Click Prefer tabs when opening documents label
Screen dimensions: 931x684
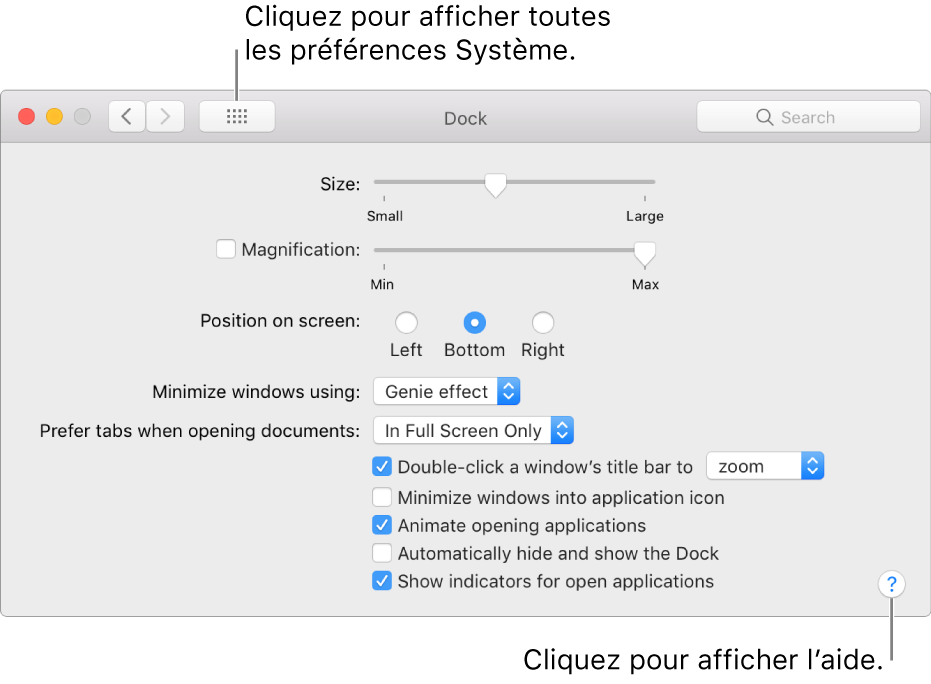click(200, 430)
